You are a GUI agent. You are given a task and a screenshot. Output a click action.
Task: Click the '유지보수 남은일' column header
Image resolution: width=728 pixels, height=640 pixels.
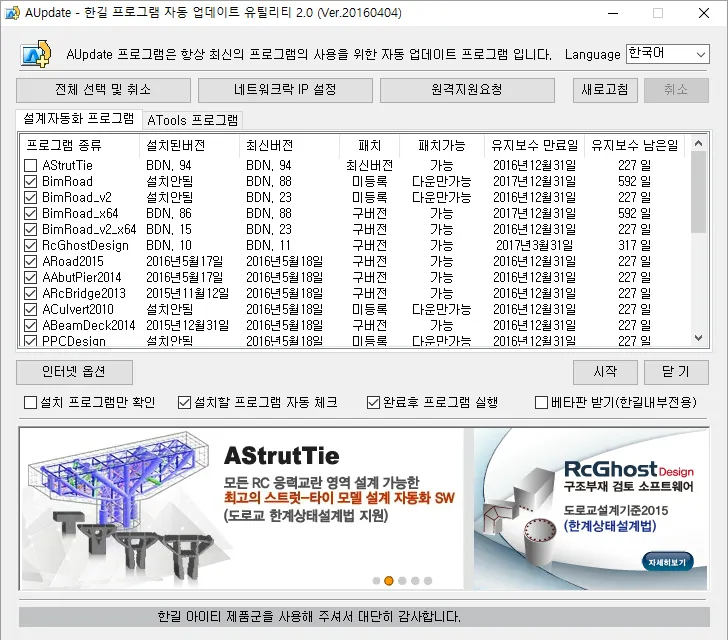click(635, 145)
